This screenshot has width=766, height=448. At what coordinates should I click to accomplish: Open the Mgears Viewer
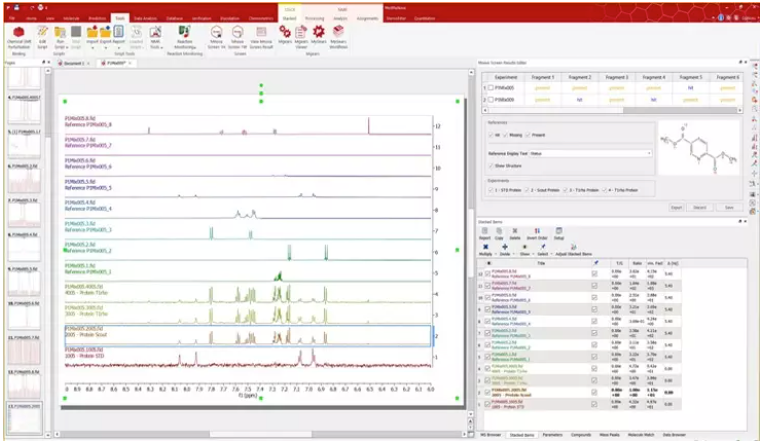pos(301,37)
